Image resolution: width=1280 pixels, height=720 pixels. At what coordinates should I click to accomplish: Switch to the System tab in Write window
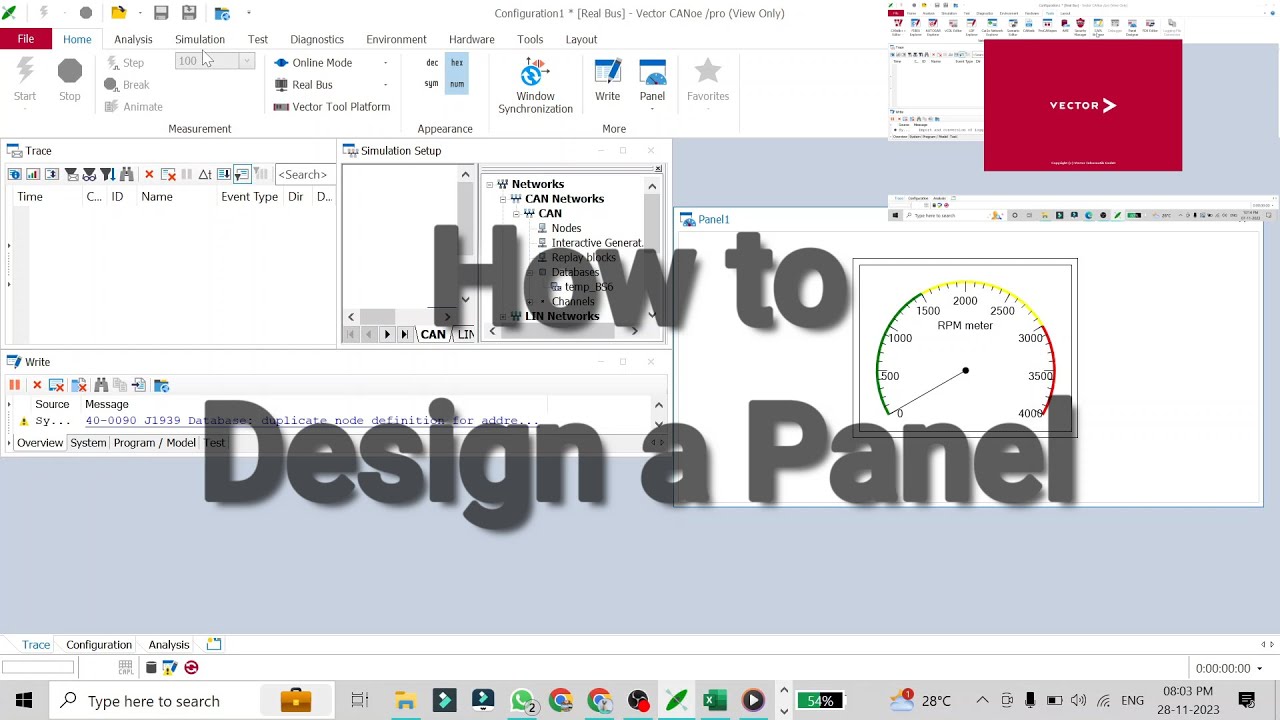pos(88,443)
